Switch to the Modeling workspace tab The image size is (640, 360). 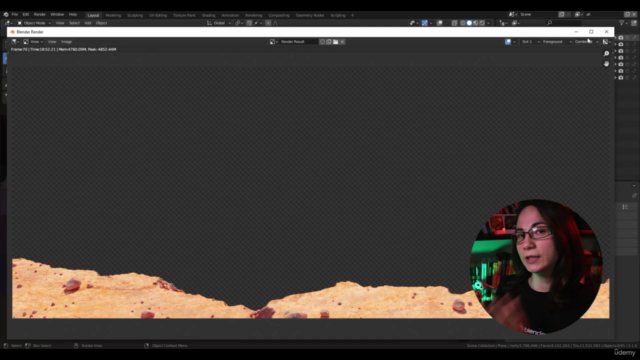point(113,15)
